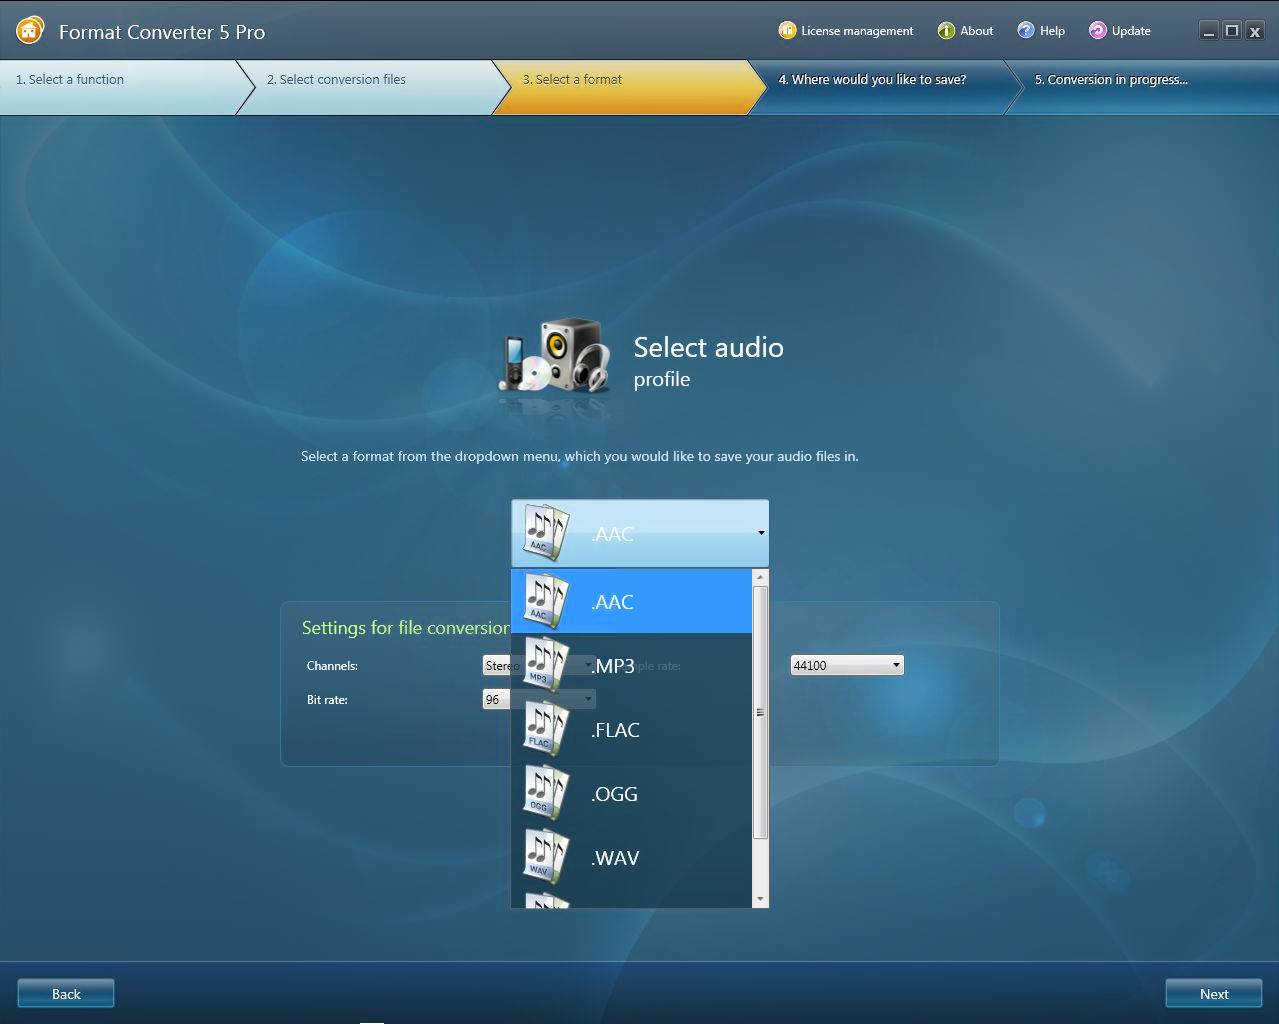This screenshot has height=1024, width=1279.
Task: Click the blue Help question icon
Action: pos(1026,31)
